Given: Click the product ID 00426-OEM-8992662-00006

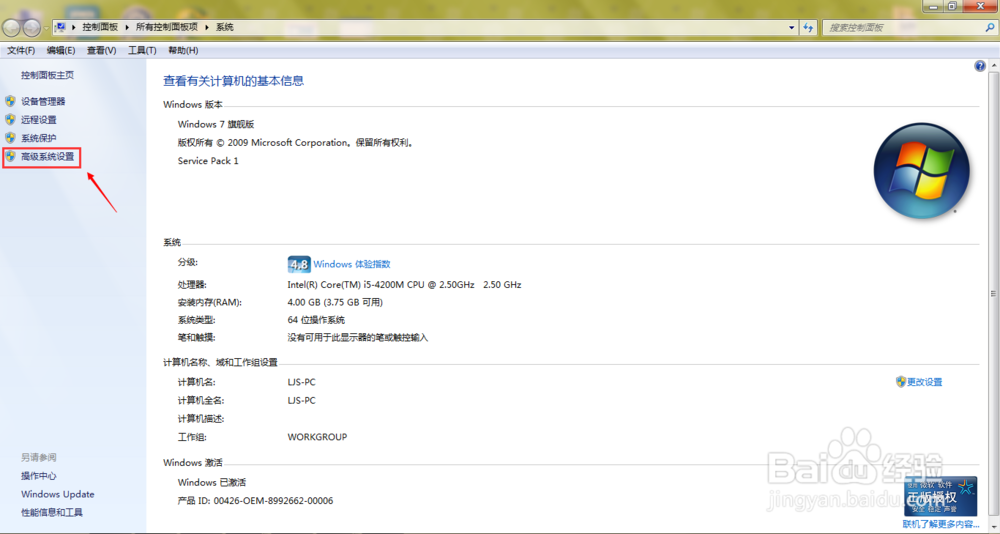Looking at the screenshot, I should click(273, 501).
